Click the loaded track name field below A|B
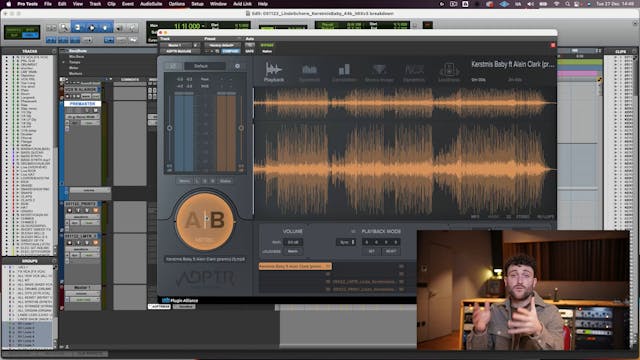This screenshot has height=360, width=640. (205, 259)
